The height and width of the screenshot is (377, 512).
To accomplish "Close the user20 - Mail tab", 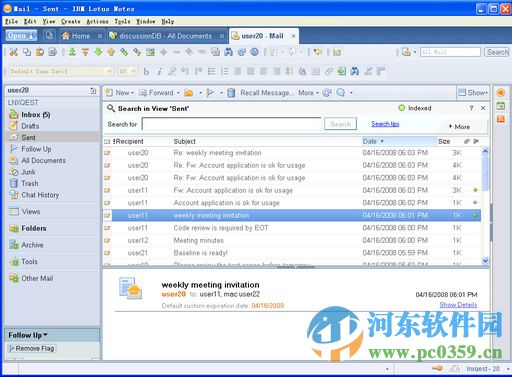I will coord(293,36).
